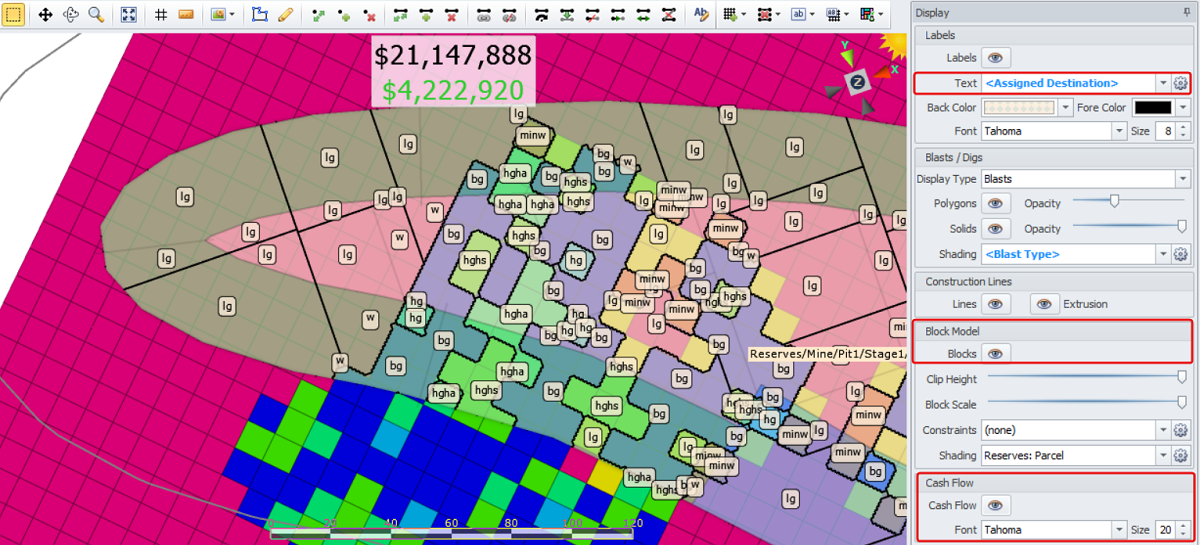Click the Cash Flow Size 20 field

pyautogui.click(x=1165, y=529)
